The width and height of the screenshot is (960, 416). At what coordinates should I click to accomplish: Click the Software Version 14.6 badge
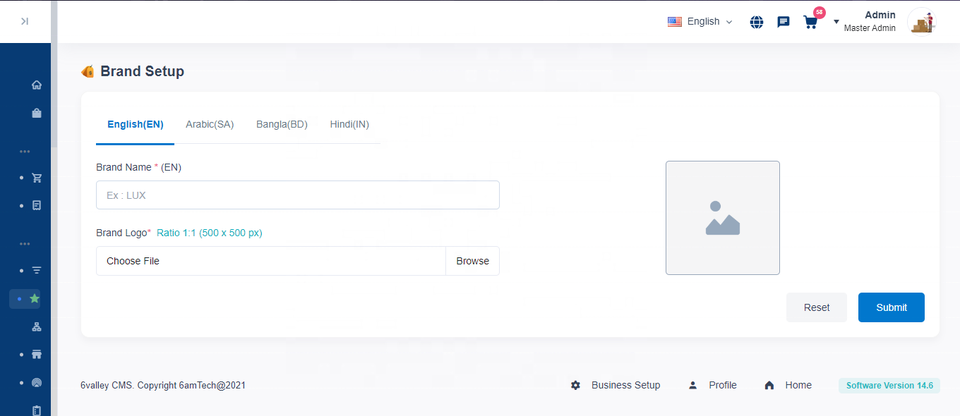click(x=889, y=385)
